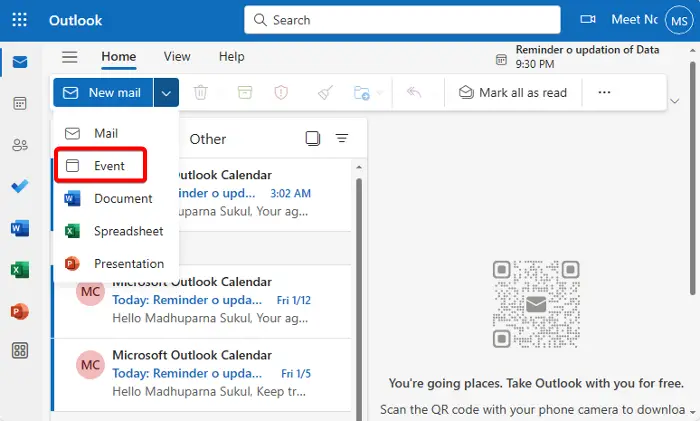The image size is (700, 421).
Task: Click the Mark all as read button
Action: 513,93
